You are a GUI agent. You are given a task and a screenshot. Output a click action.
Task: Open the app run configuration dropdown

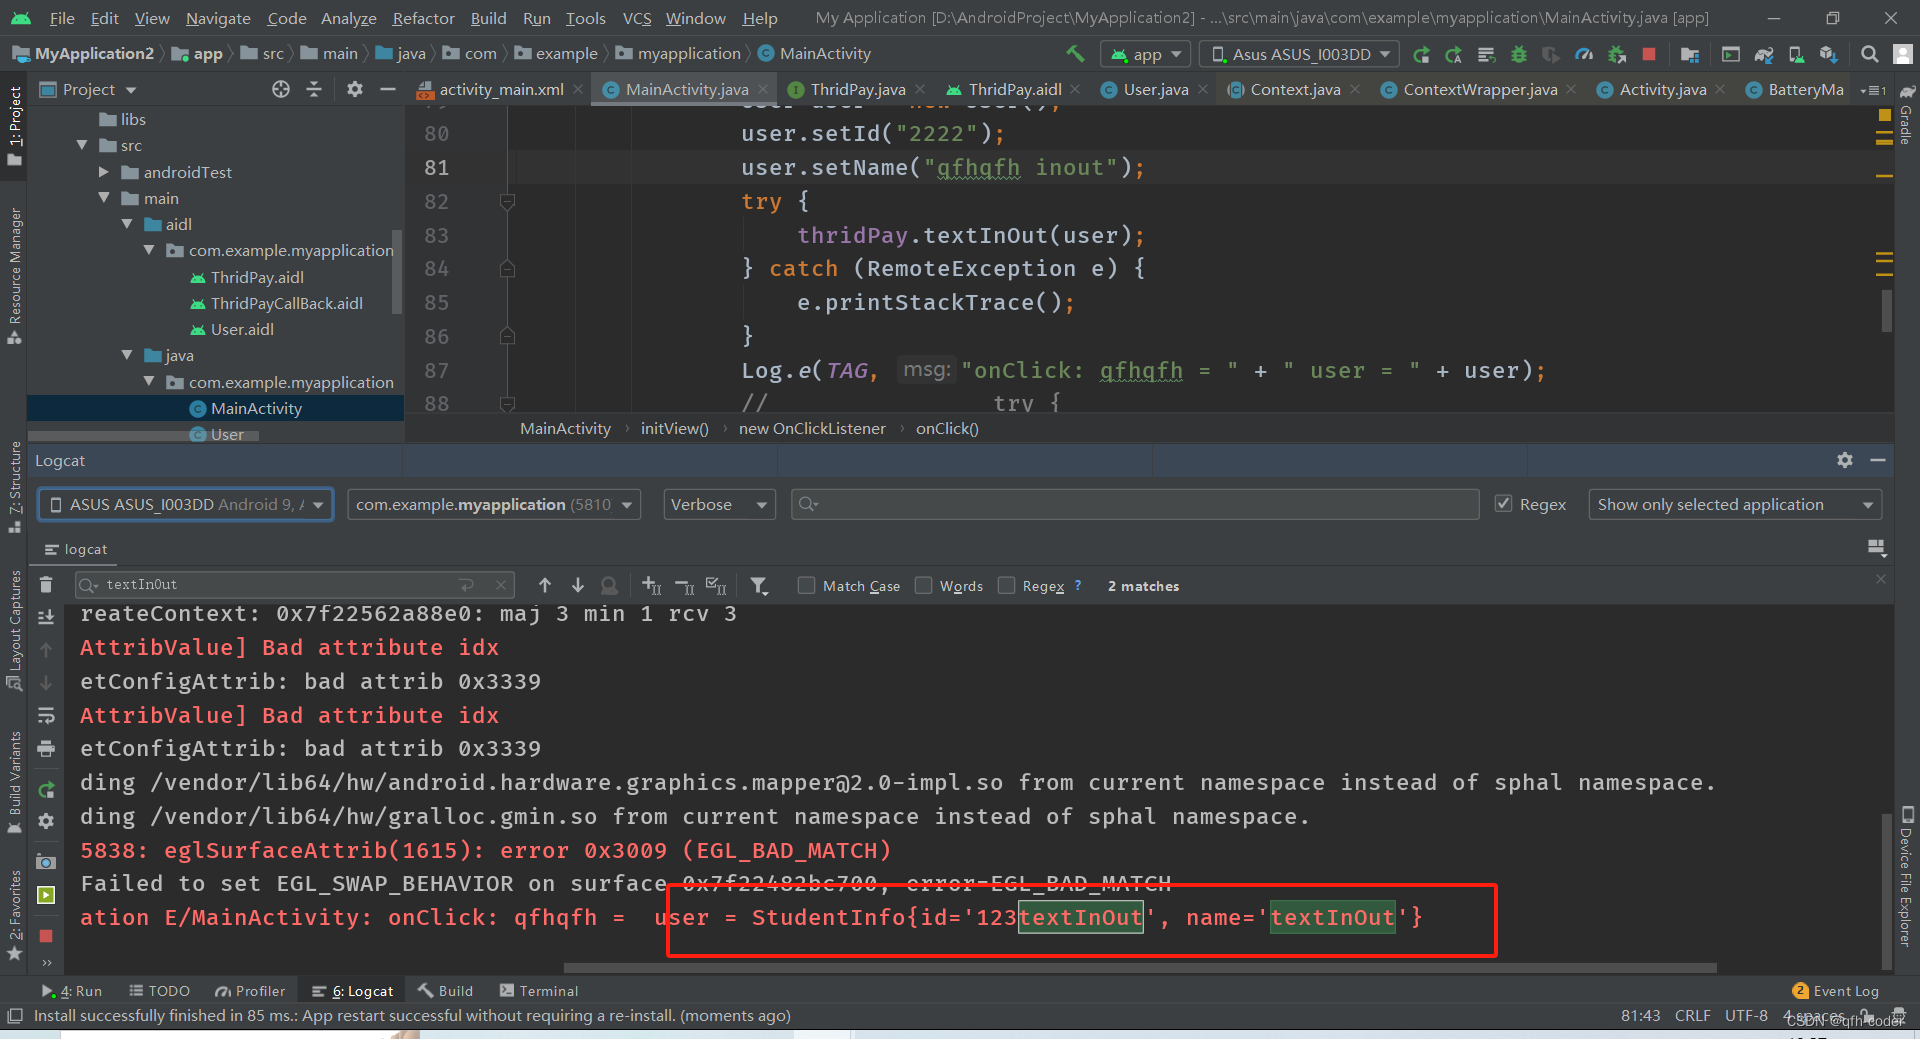click(1145, 54)
